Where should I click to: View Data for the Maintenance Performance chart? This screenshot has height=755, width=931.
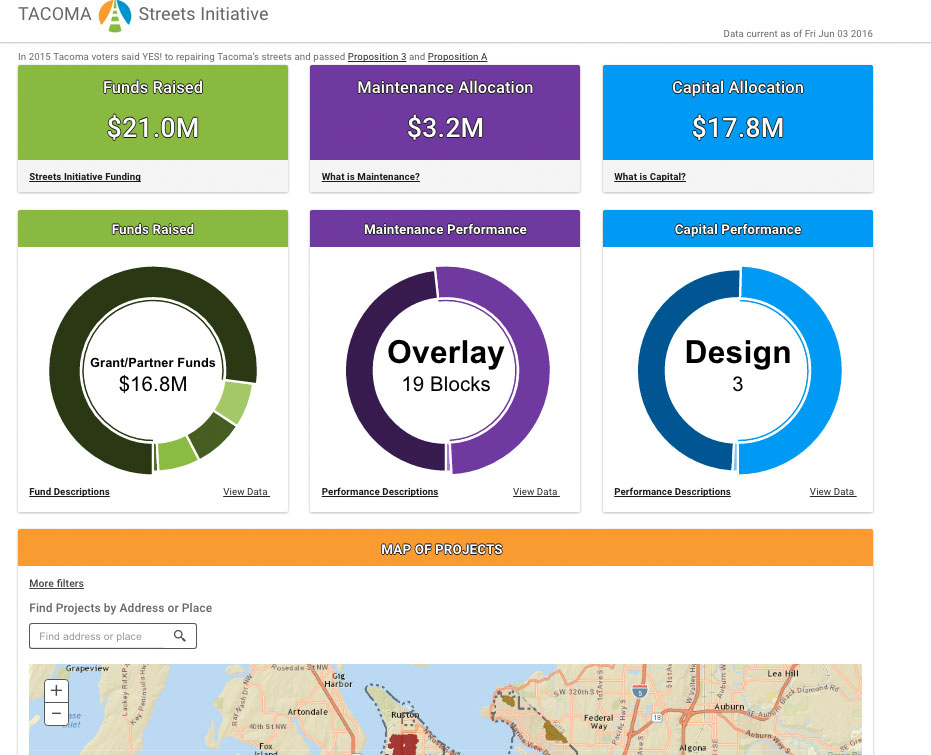(x=535, y=492)
